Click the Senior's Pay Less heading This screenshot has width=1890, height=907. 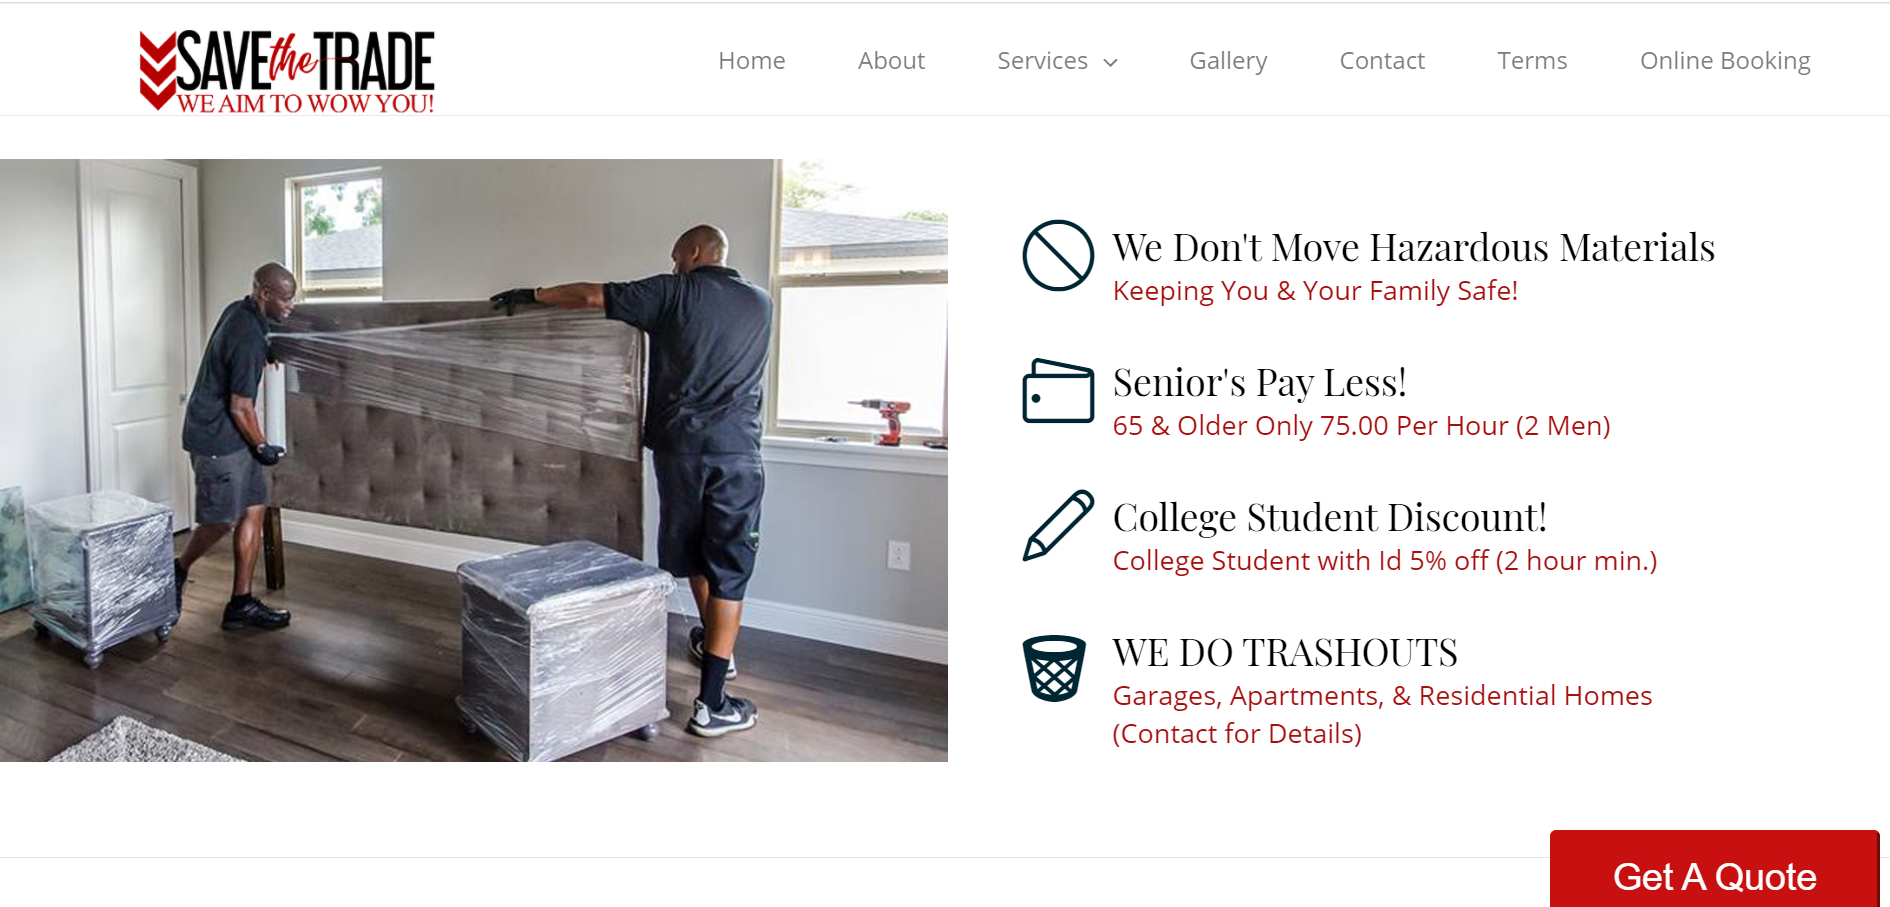click(1260, 382)
